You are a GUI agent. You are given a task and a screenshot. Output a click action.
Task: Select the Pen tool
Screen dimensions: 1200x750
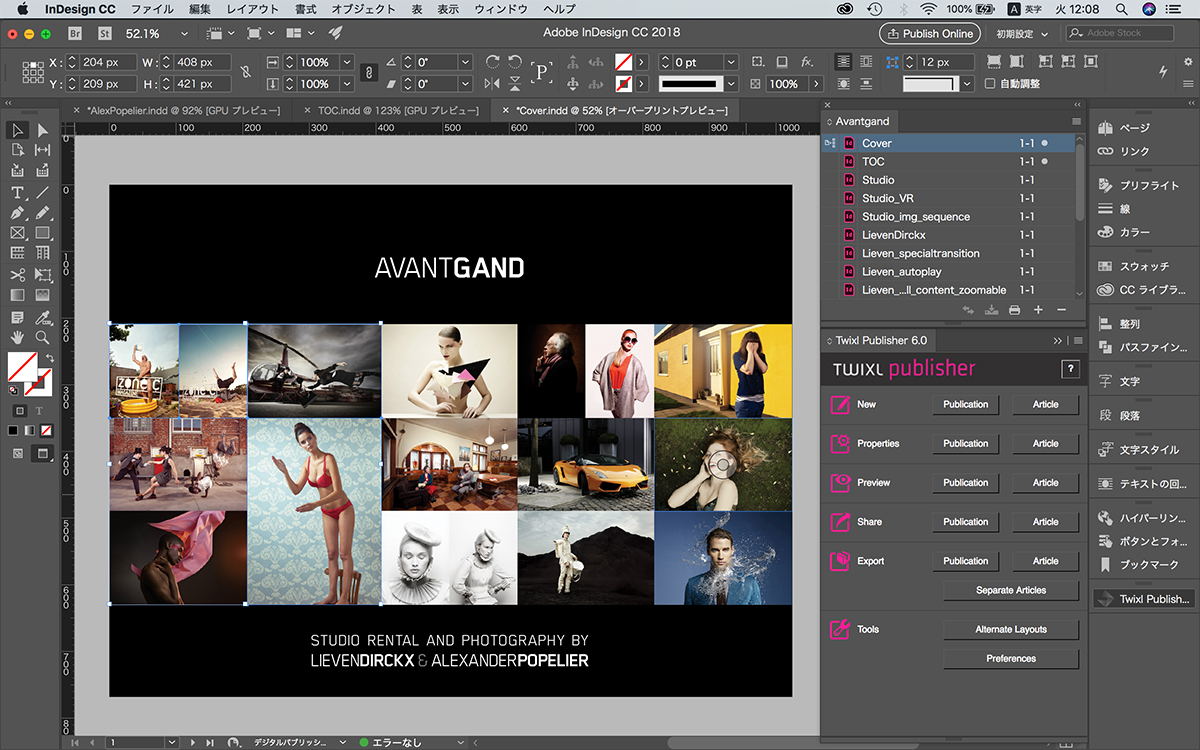point(18,213)
